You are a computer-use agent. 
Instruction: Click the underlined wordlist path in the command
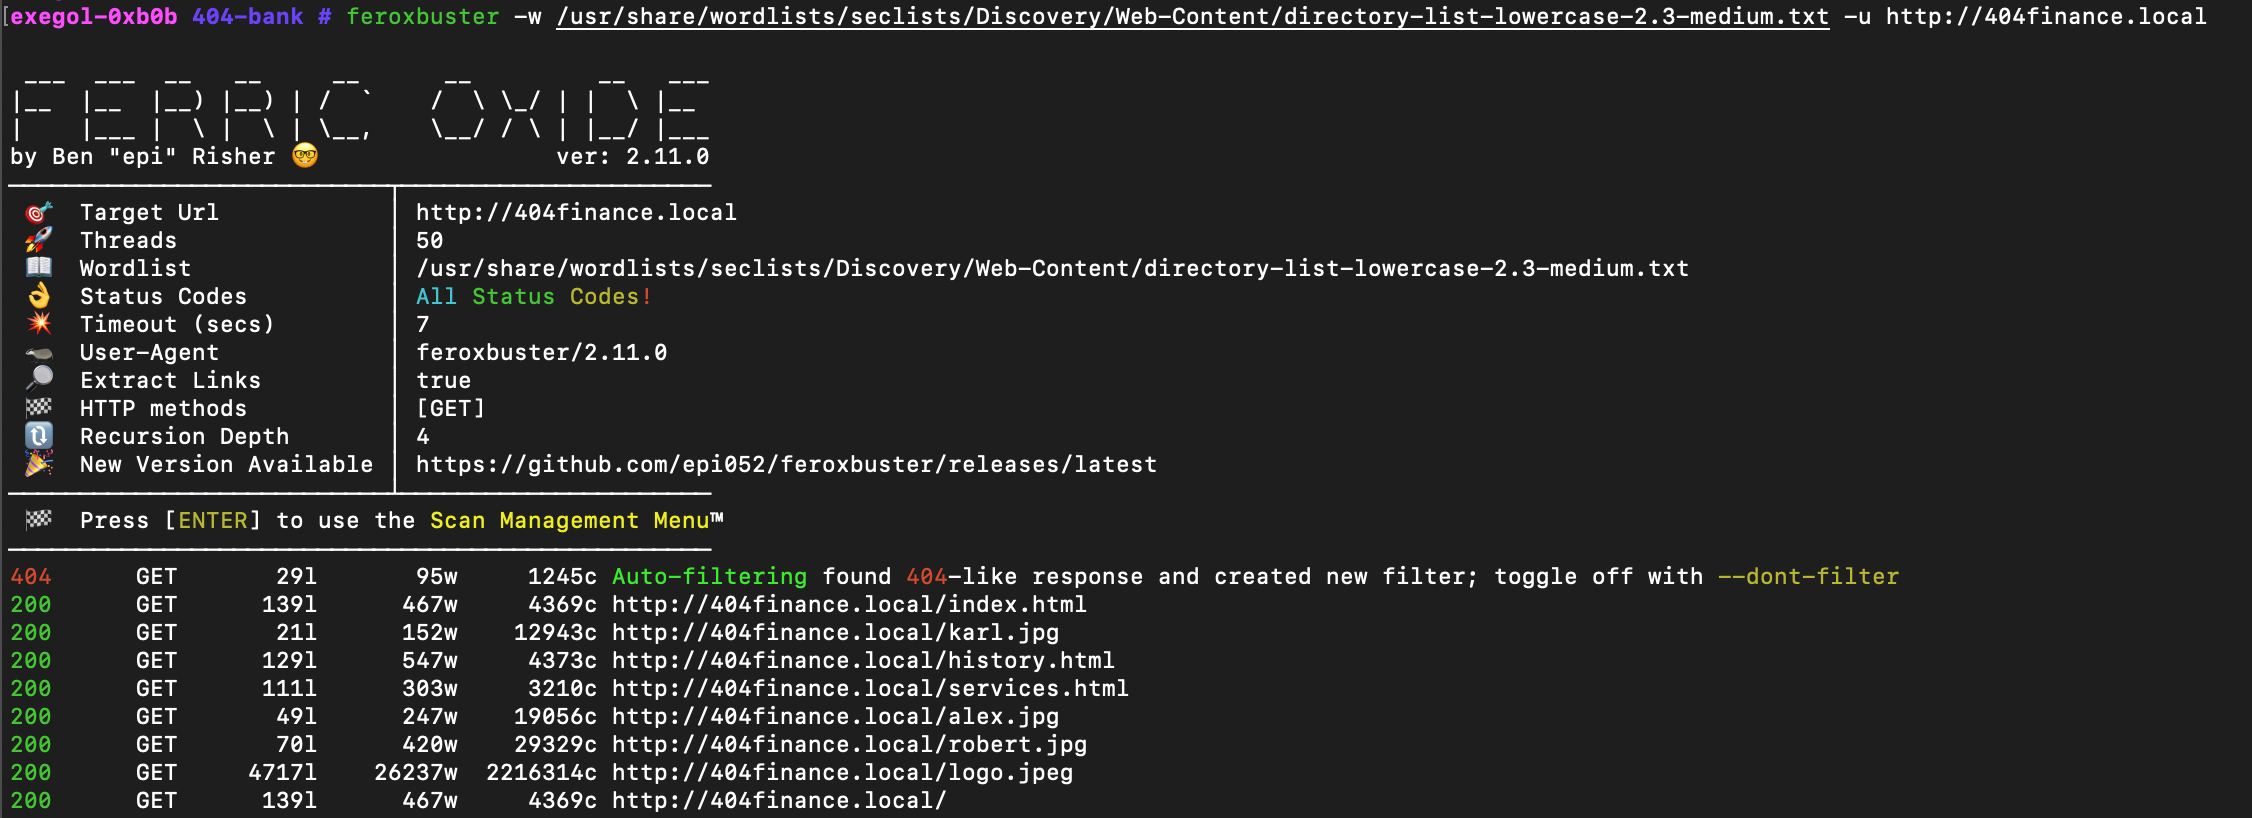(1192, 17)
